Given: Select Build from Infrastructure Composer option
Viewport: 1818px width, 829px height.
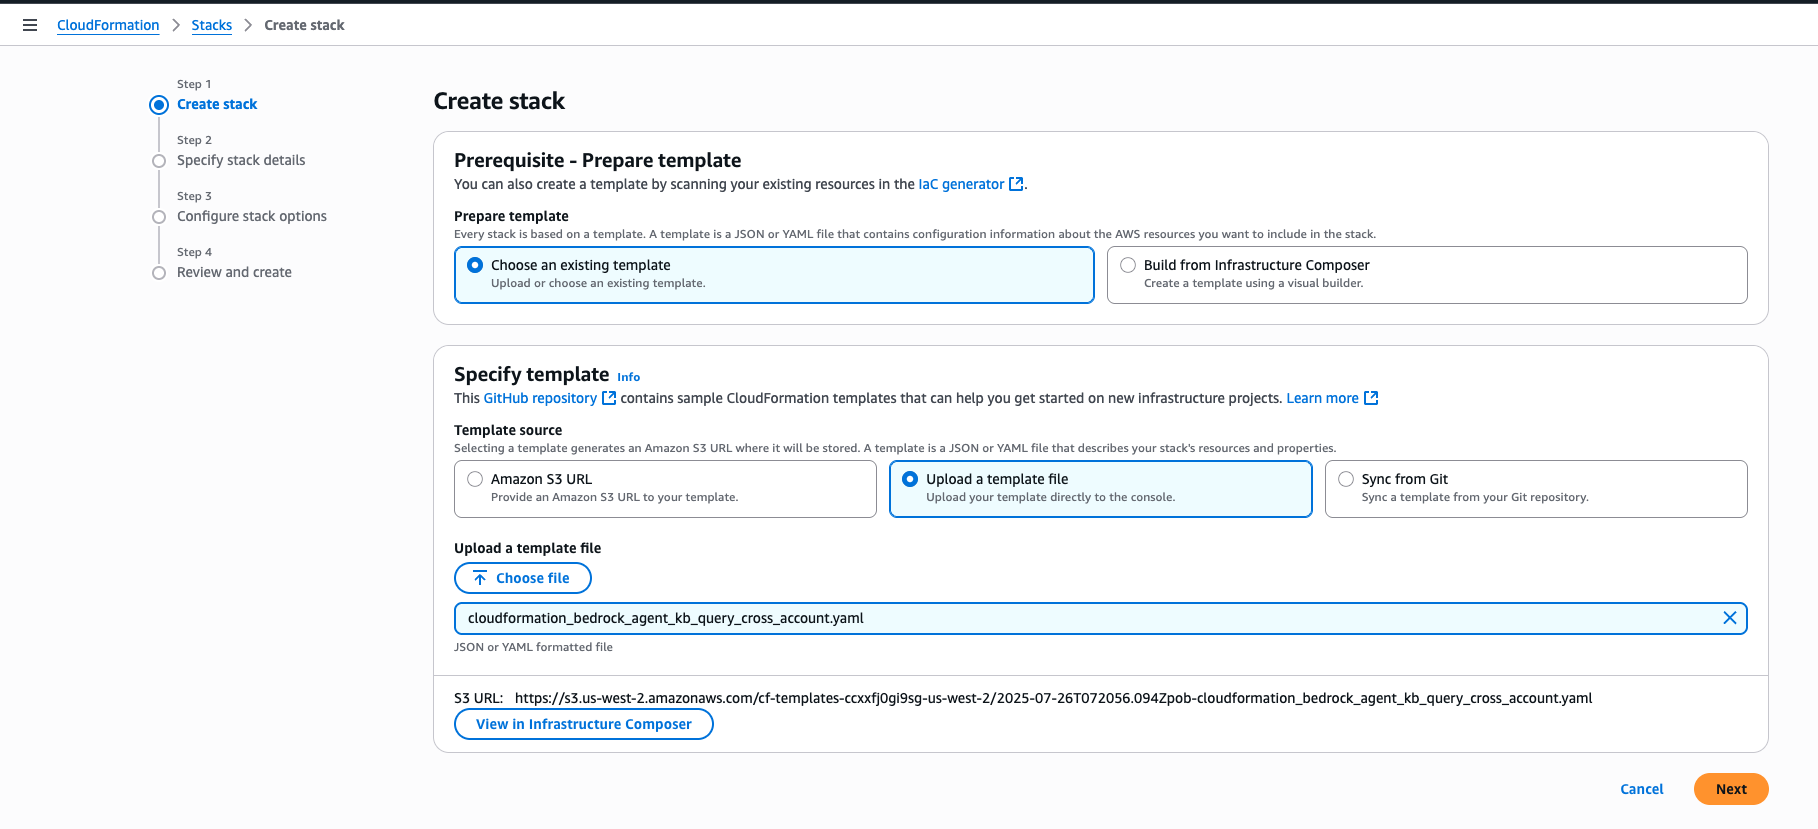Looking at the screenshot, I should coord(1128,265).
